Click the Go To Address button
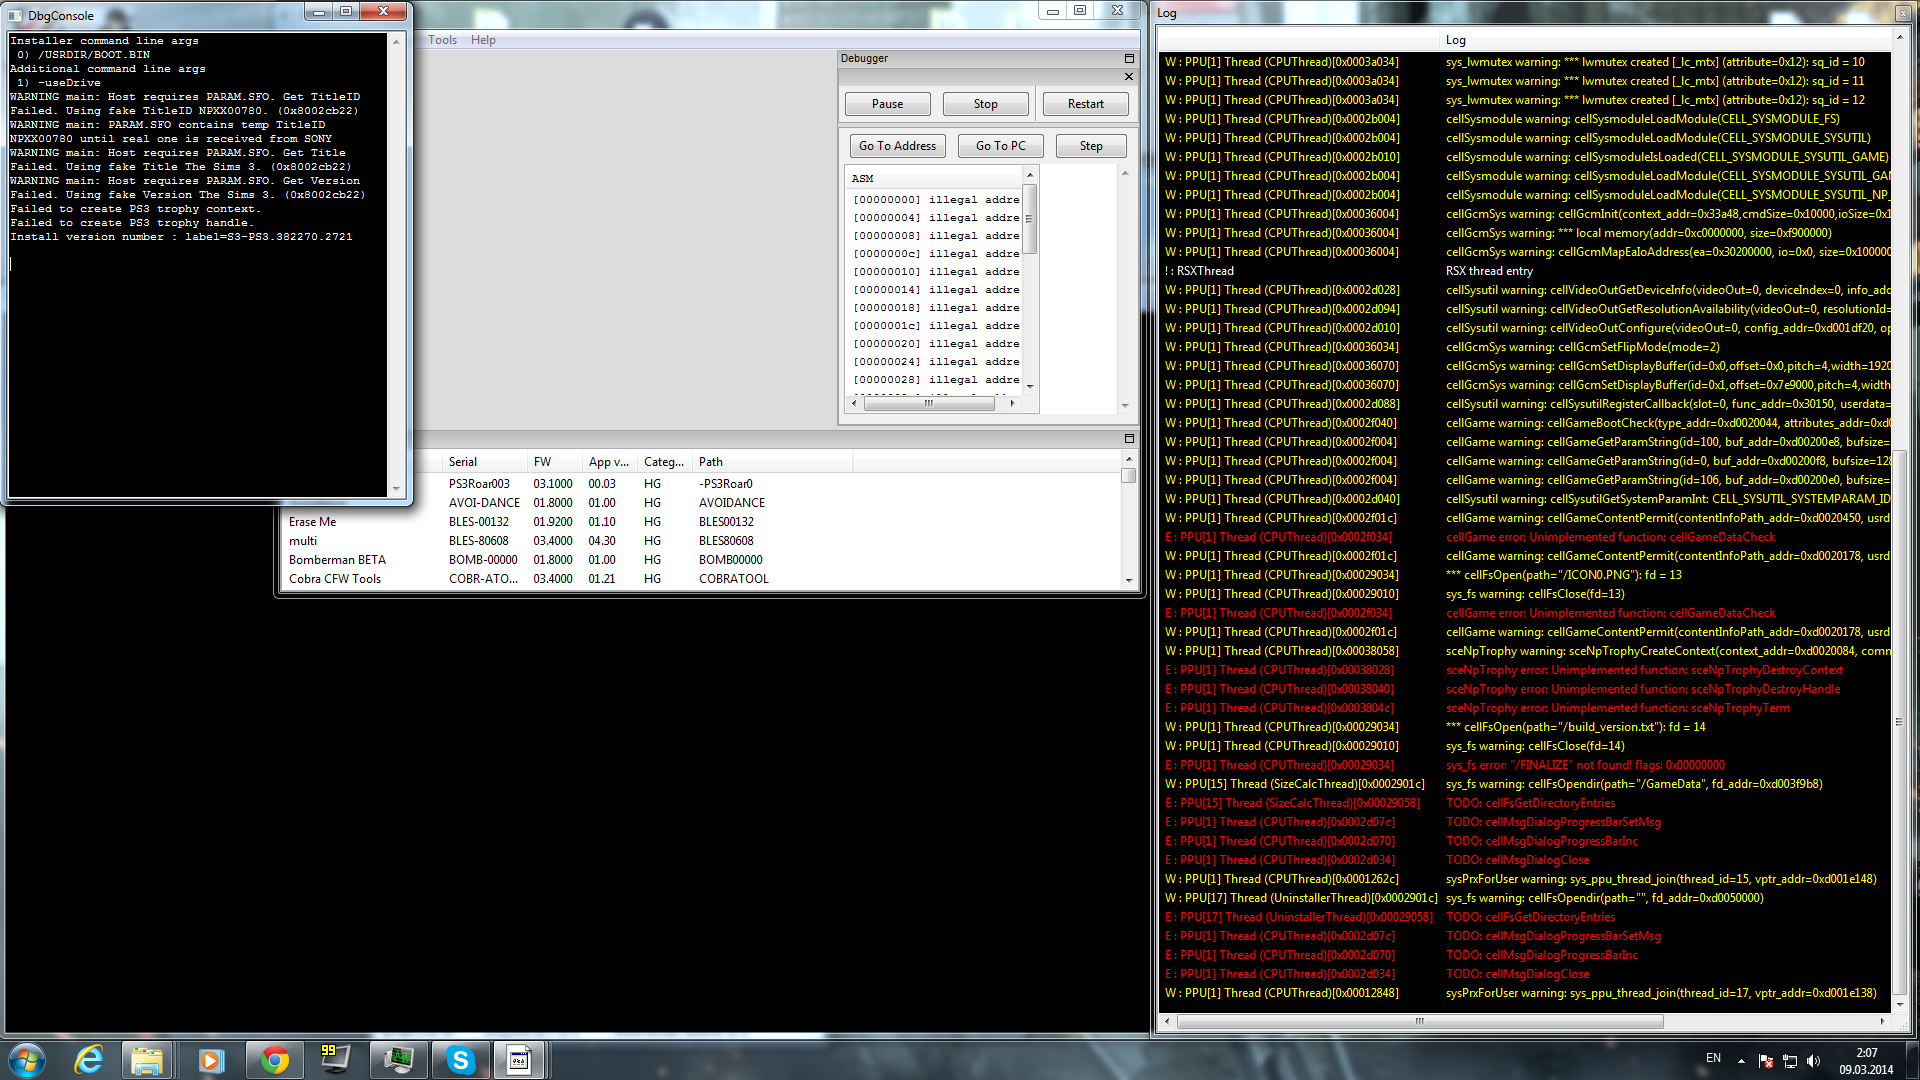 pos(897,146)
